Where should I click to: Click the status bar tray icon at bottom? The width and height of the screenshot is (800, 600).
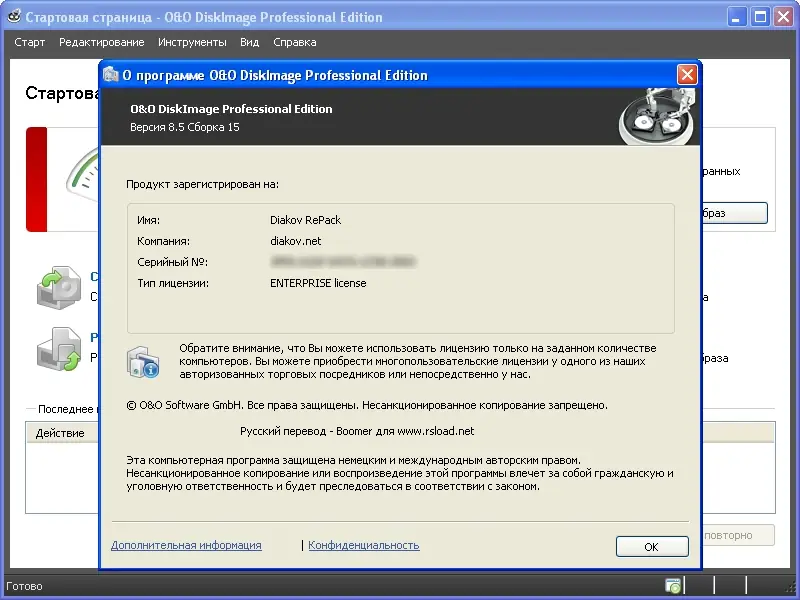click(x=673, y=585)
